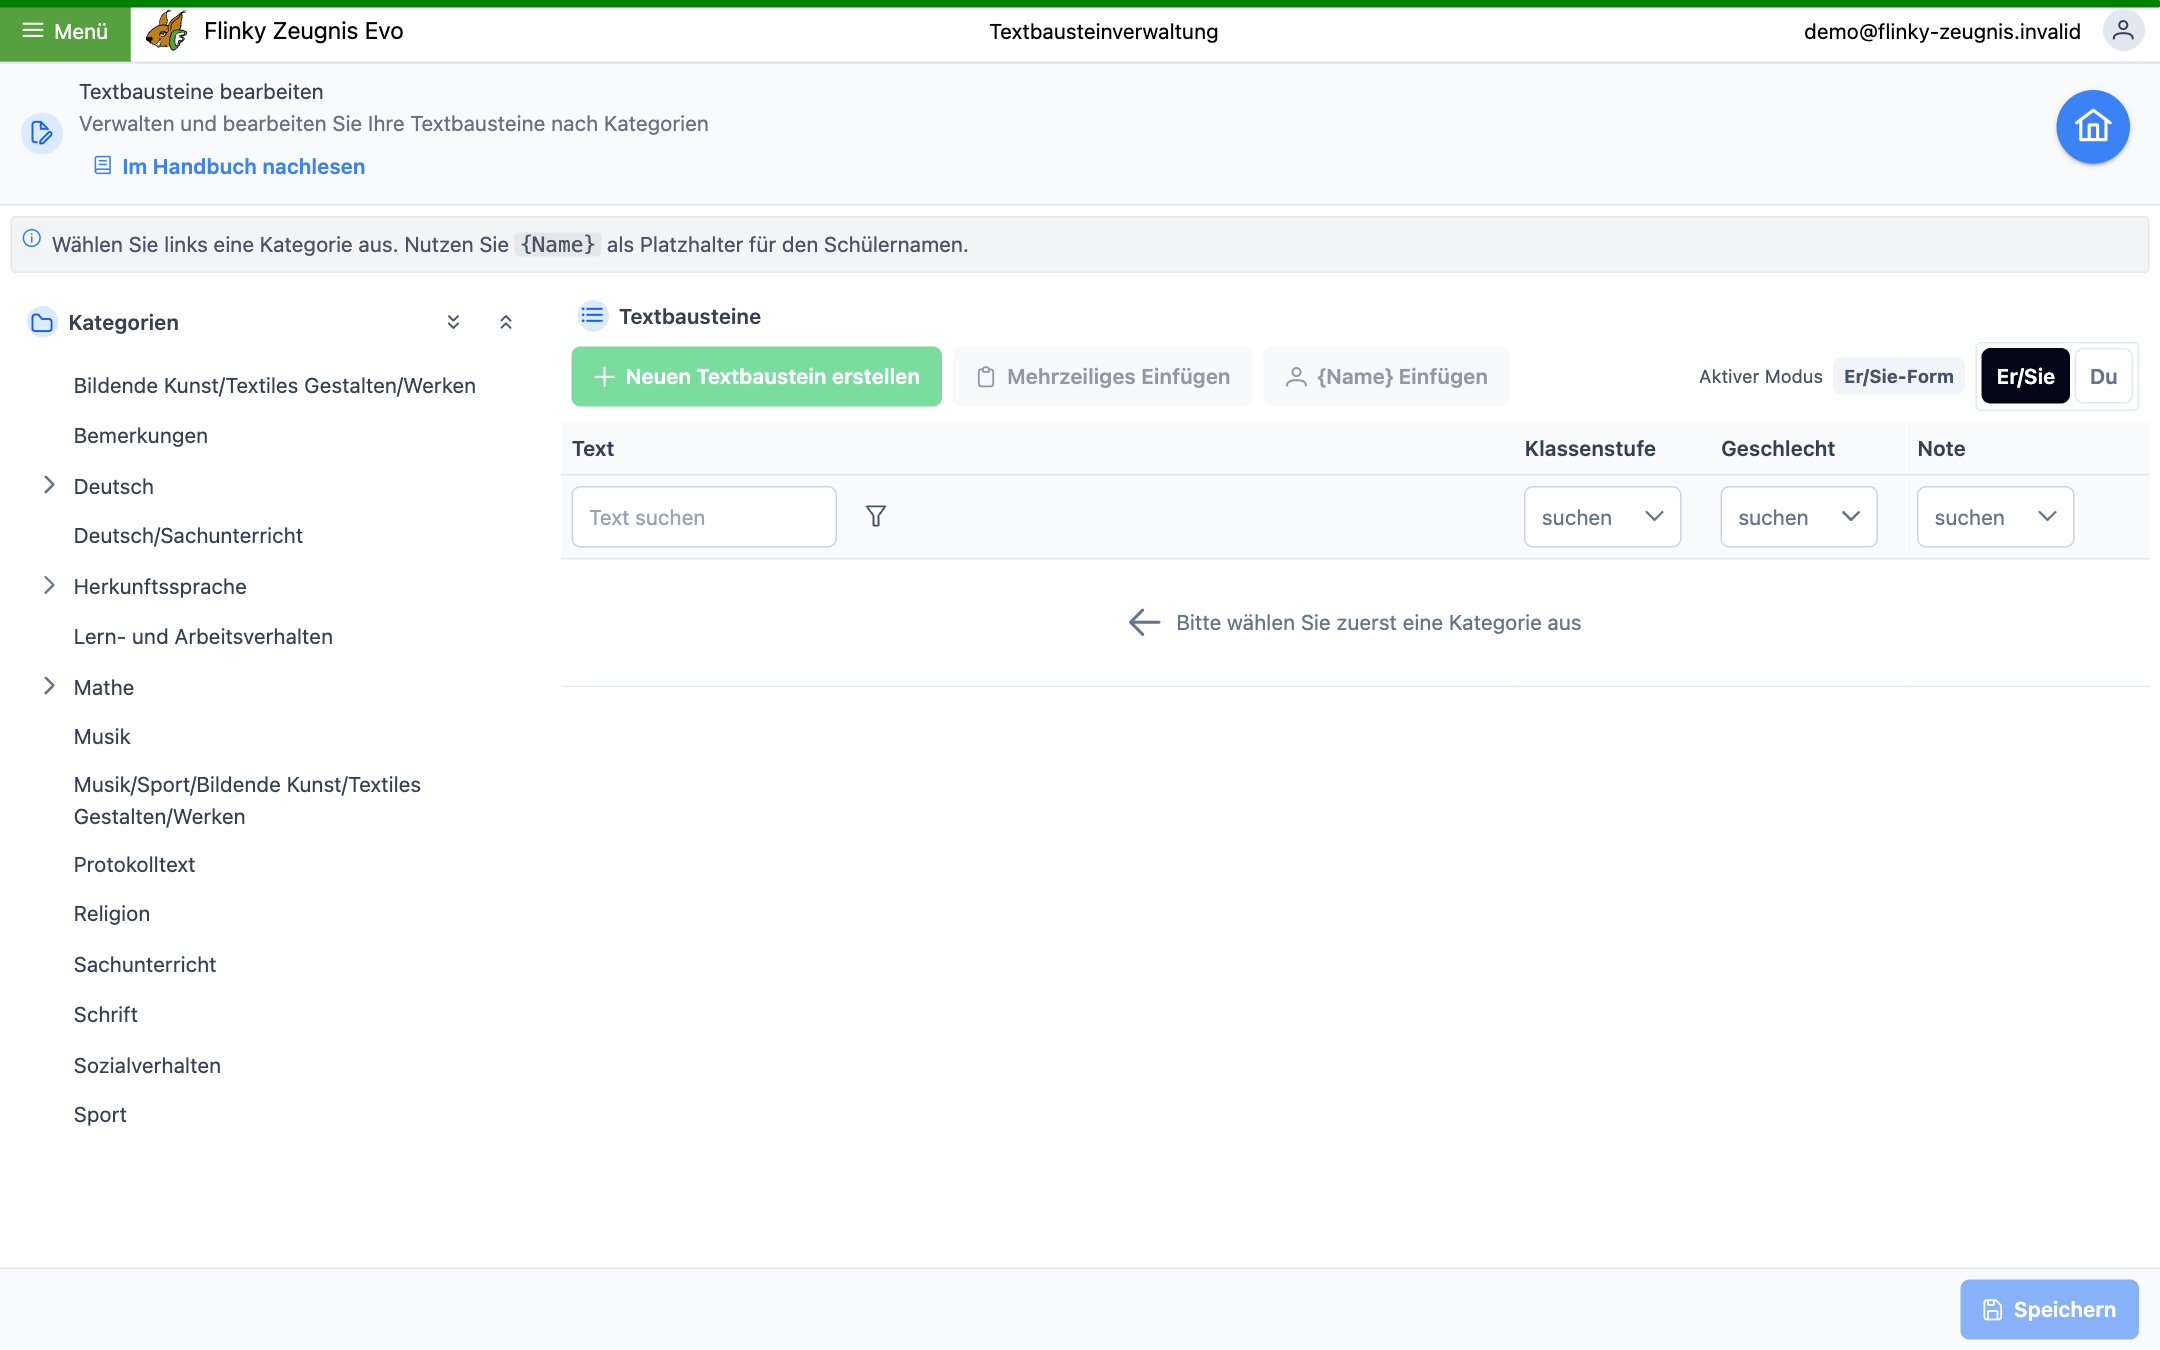Click Neuen Textbaustein erstellen button
The image size is (2160, 1350).
click(756, 376)
